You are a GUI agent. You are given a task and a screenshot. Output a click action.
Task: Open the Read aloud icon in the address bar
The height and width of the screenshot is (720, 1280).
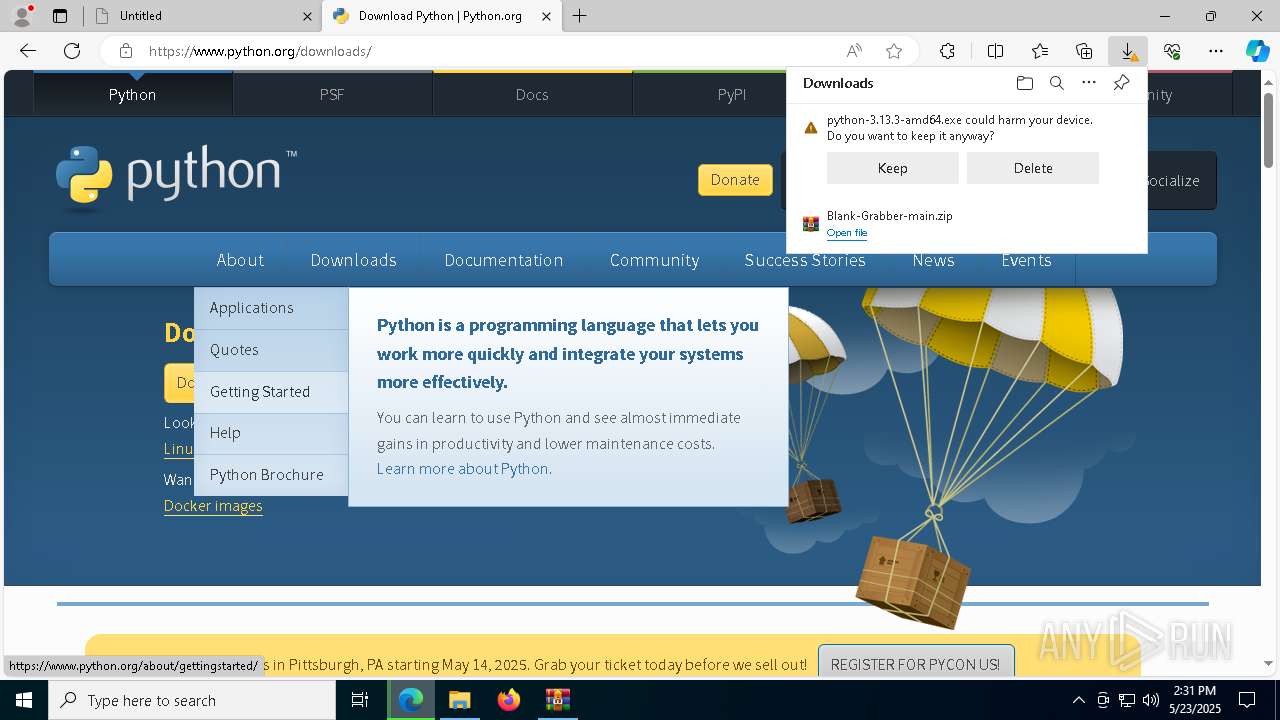coord(854,51)
